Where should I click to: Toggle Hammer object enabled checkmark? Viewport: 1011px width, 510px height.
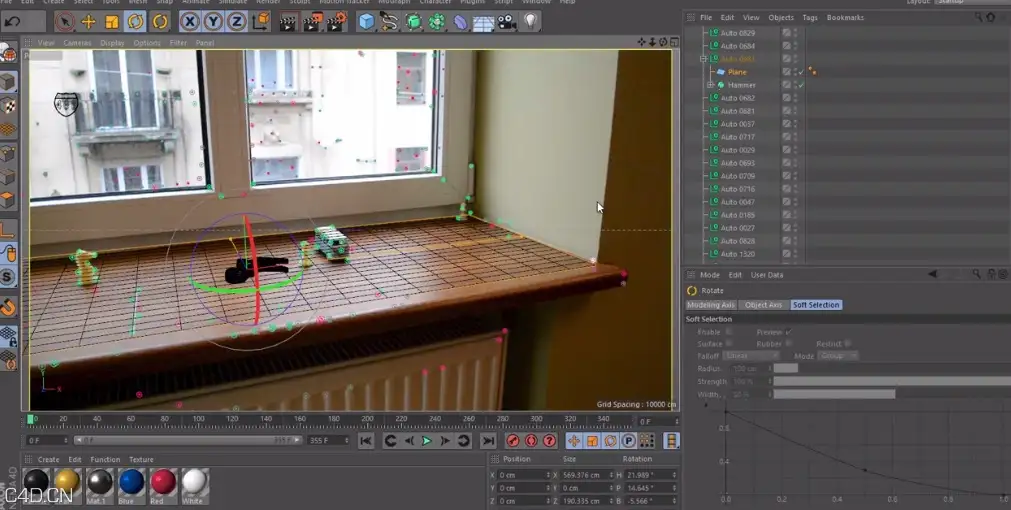801,84
